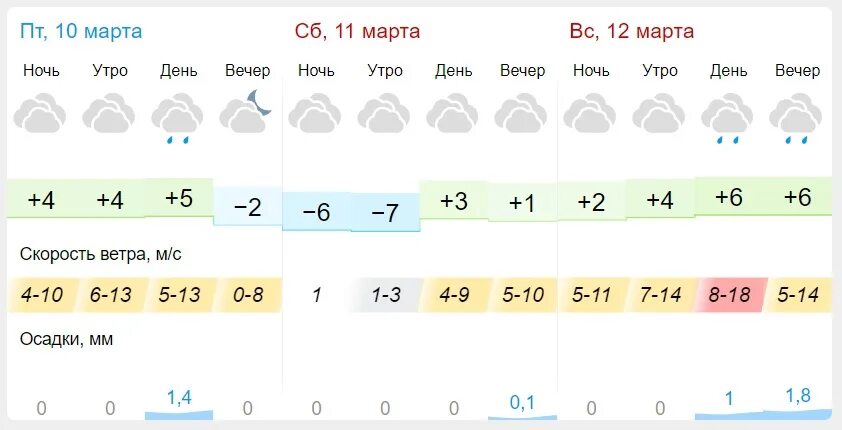Click the Осадки, мм label

pyautogui.click(x=66, y=339)
